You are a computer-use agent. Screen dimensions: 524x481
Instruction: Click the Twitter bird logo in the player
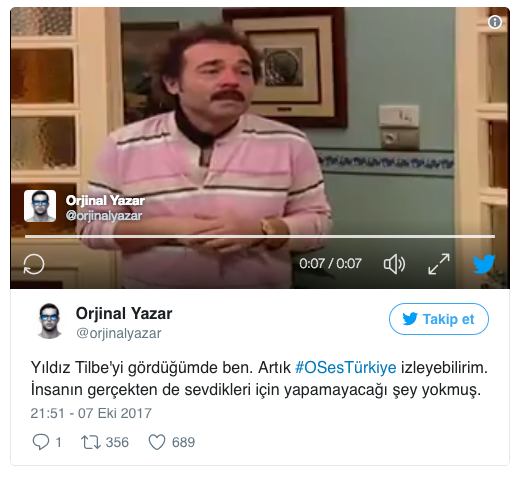[484, 264]
